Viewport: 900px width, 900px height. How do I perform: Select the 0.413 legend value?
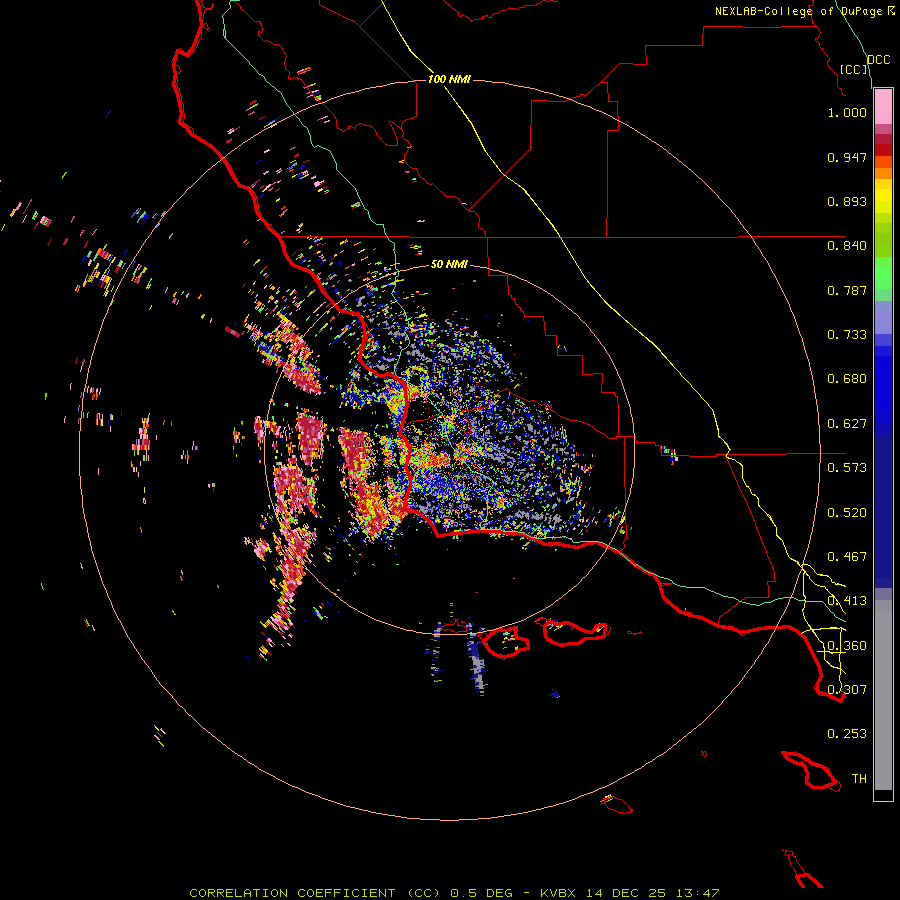pos(847,601)
